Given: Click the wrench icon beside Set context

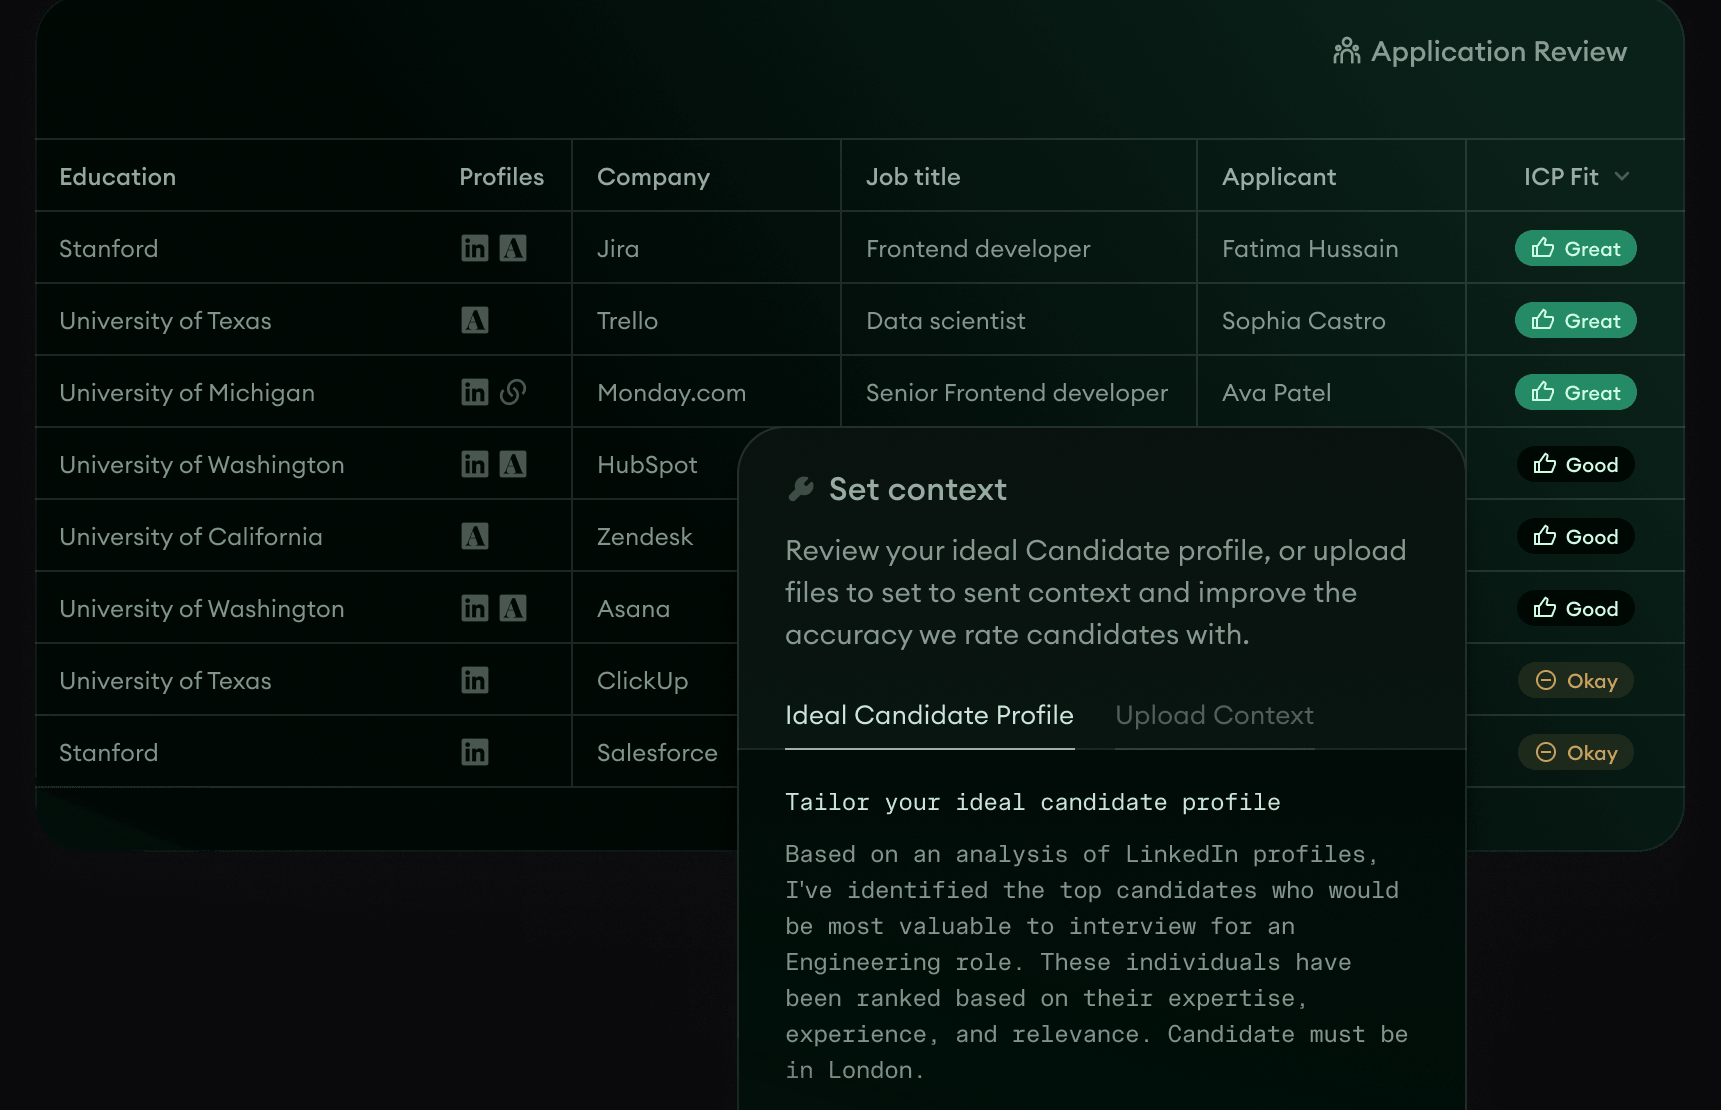Looking at the screenshot, I should pos(801,489).
